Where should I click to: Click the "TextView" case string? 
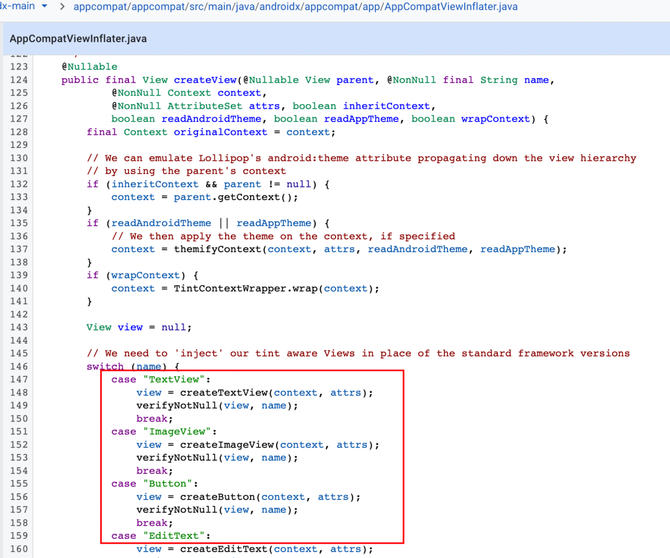coord(174,379)
